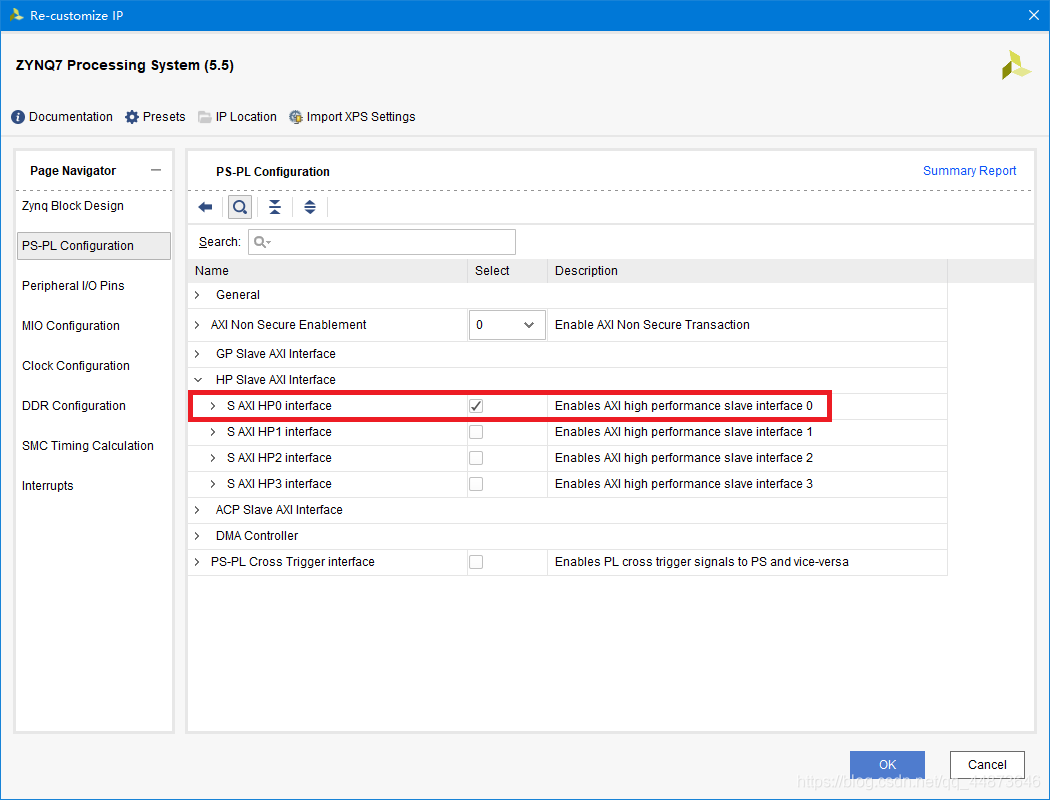Open the AXI Non Secure Enablement dropdown
The height and width of the screenshot is (800, 1050).
point(507,325)
